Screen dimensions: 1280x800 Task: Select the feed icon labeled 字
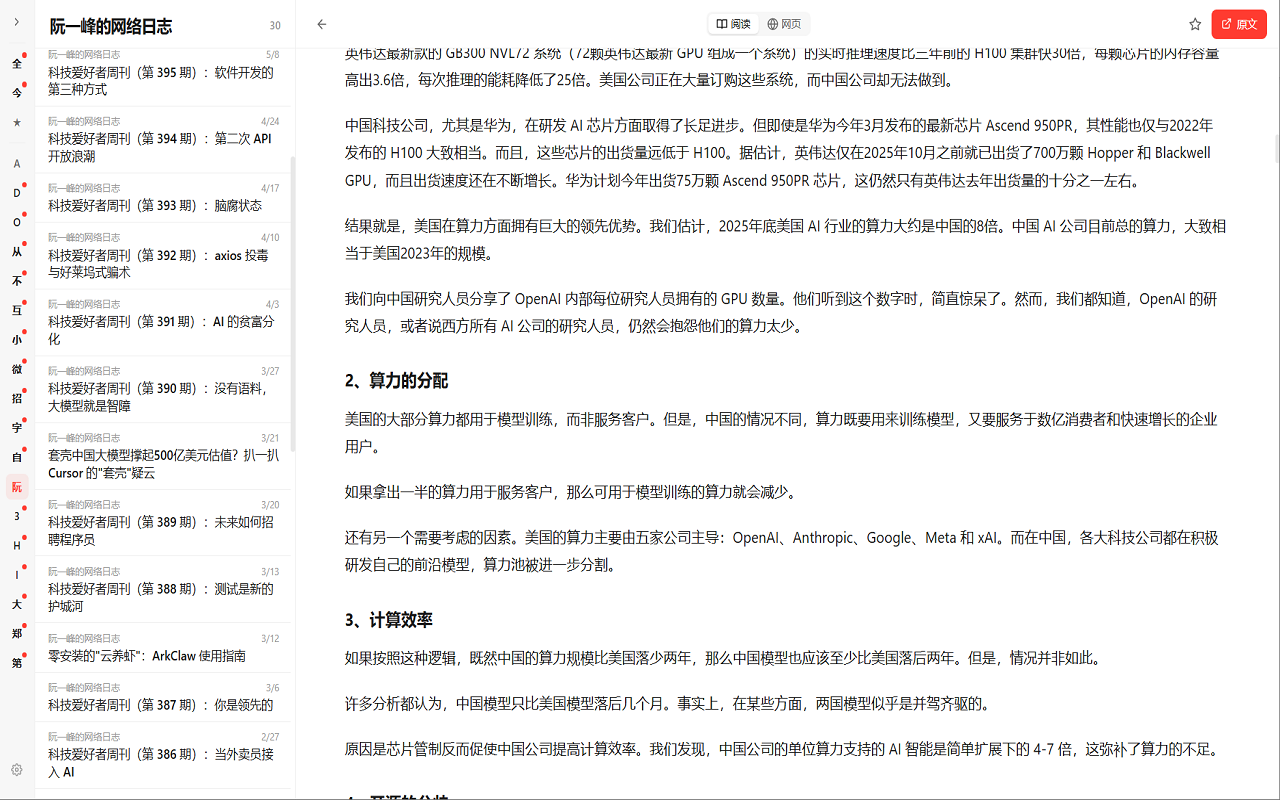coord(17,428)
